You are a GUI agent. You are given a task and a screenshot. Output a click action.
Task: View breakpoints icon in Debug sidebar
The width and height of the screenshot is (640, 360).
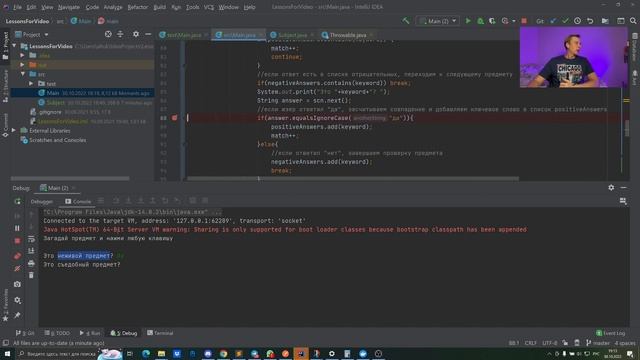(x=17, y=256)
